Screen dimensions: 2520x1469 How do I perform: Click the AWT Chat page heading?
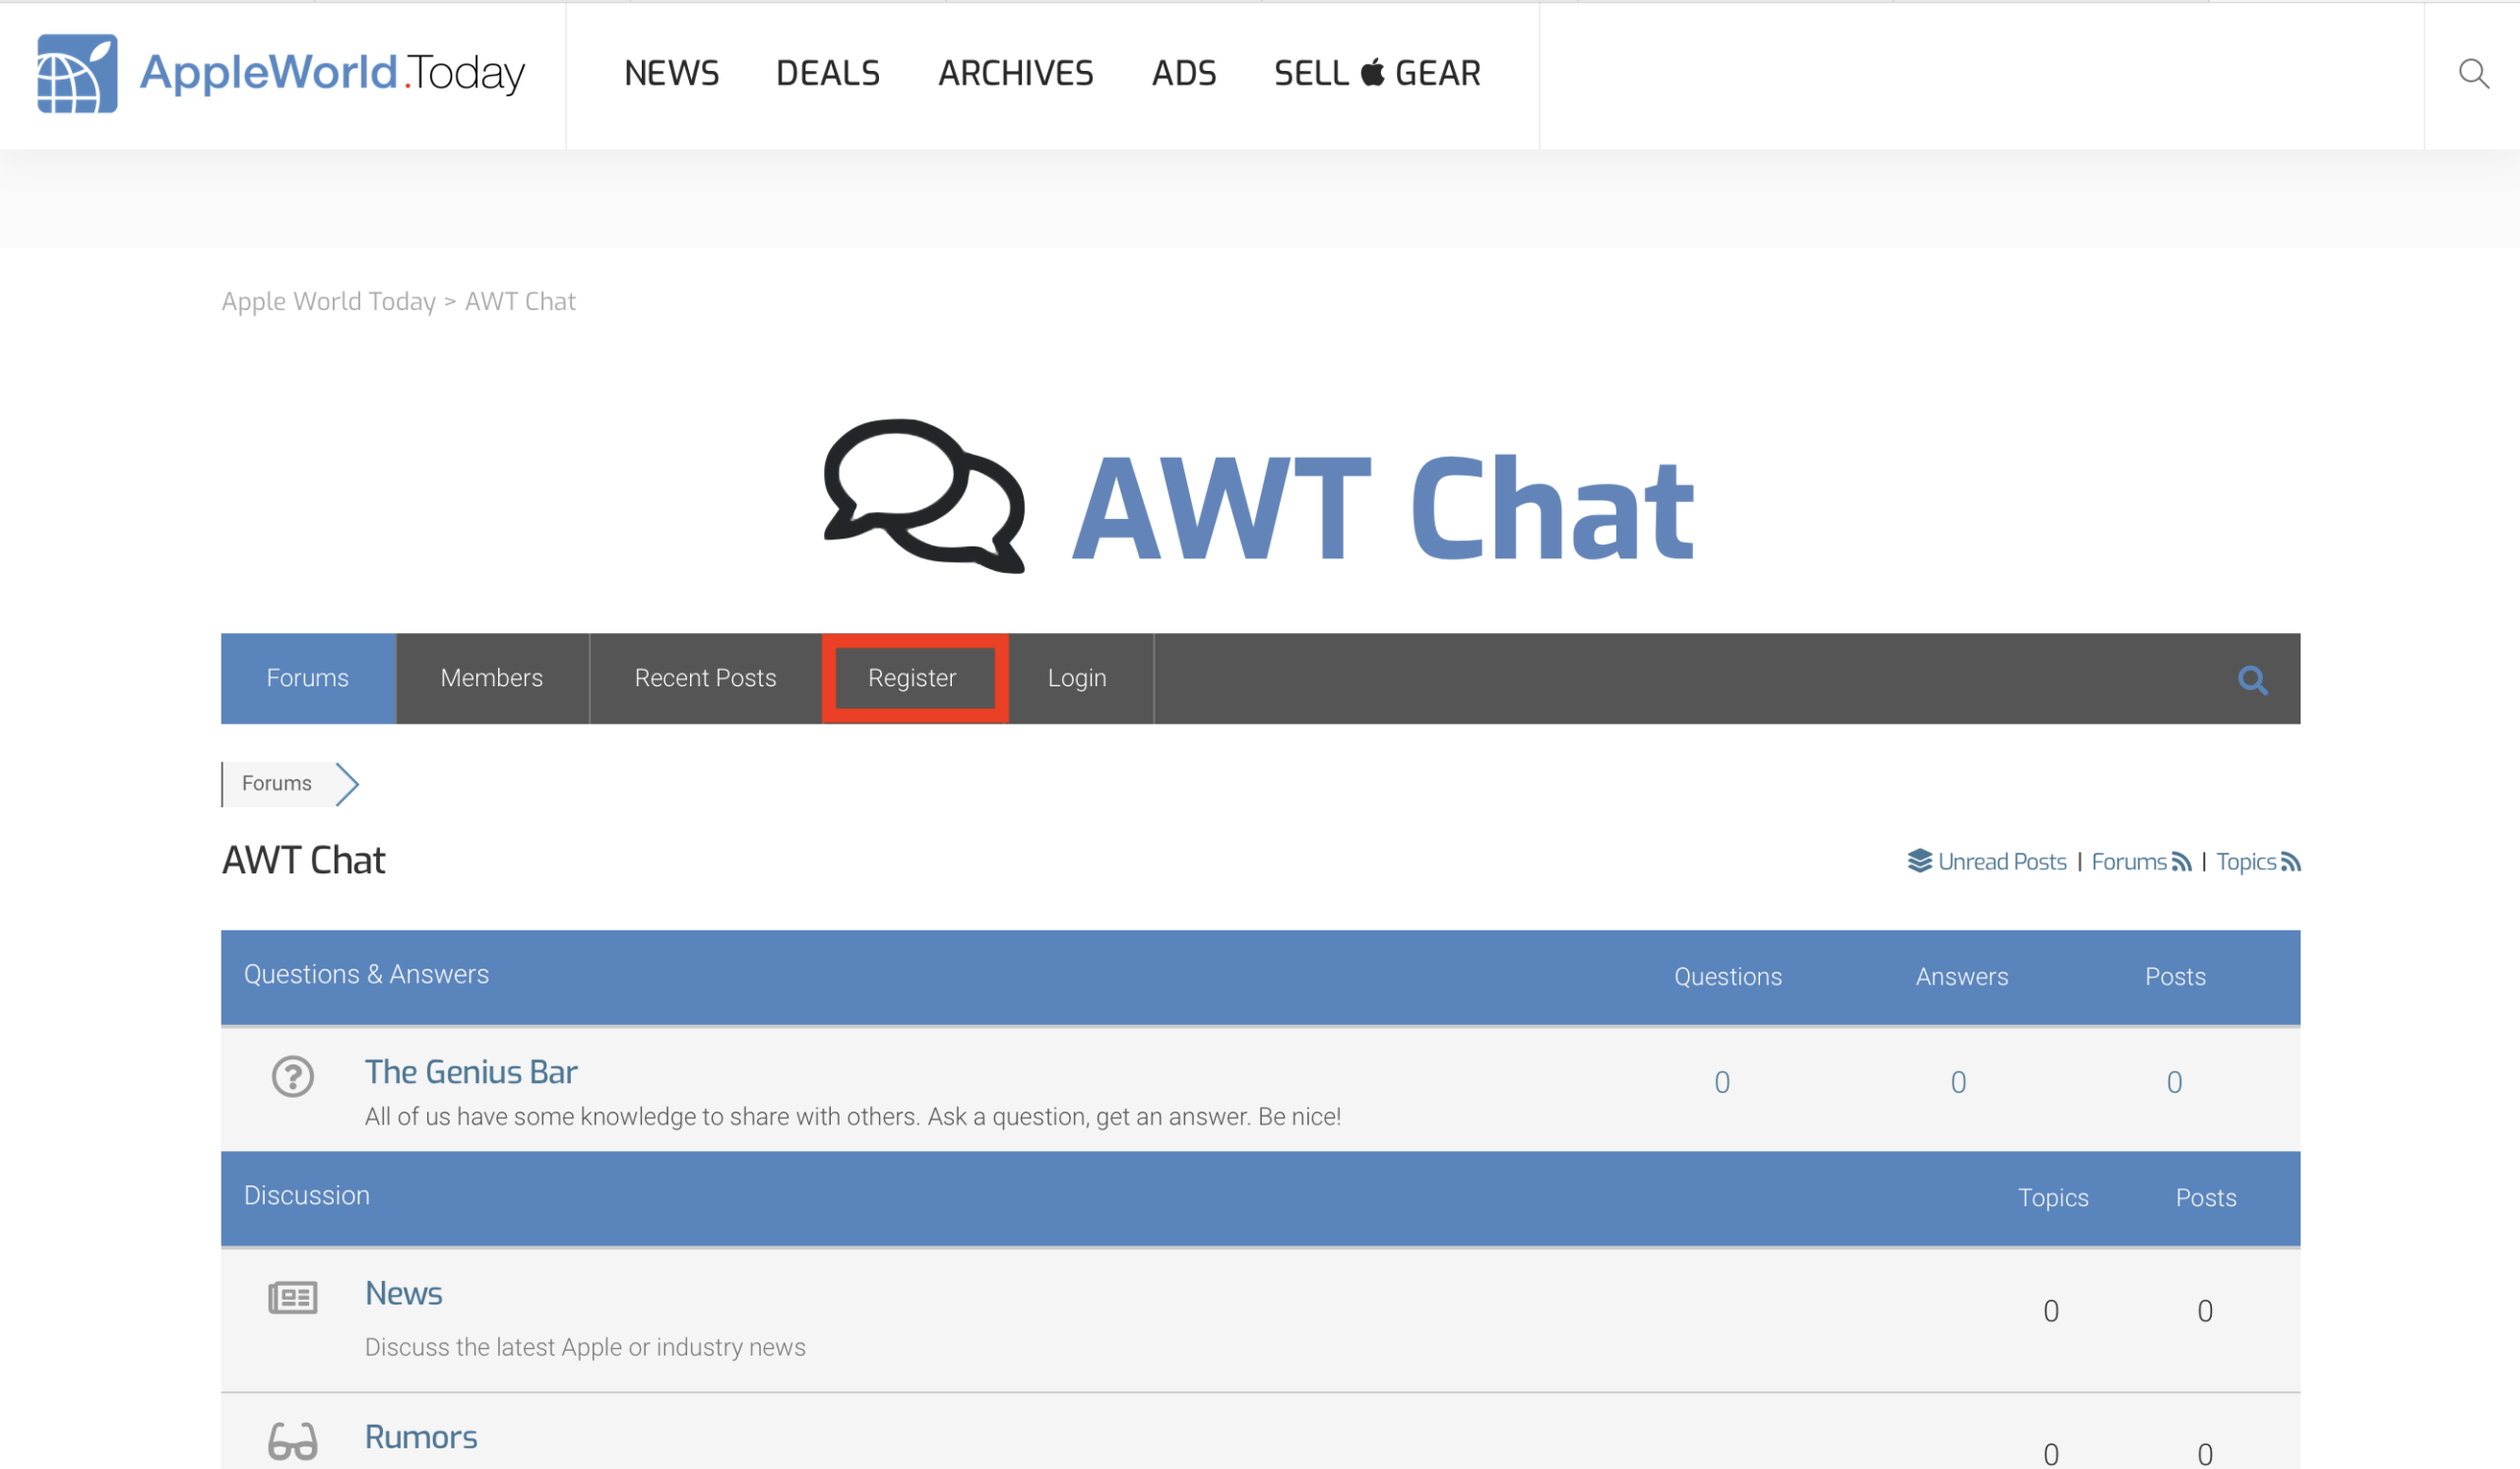tap(304, 860)
